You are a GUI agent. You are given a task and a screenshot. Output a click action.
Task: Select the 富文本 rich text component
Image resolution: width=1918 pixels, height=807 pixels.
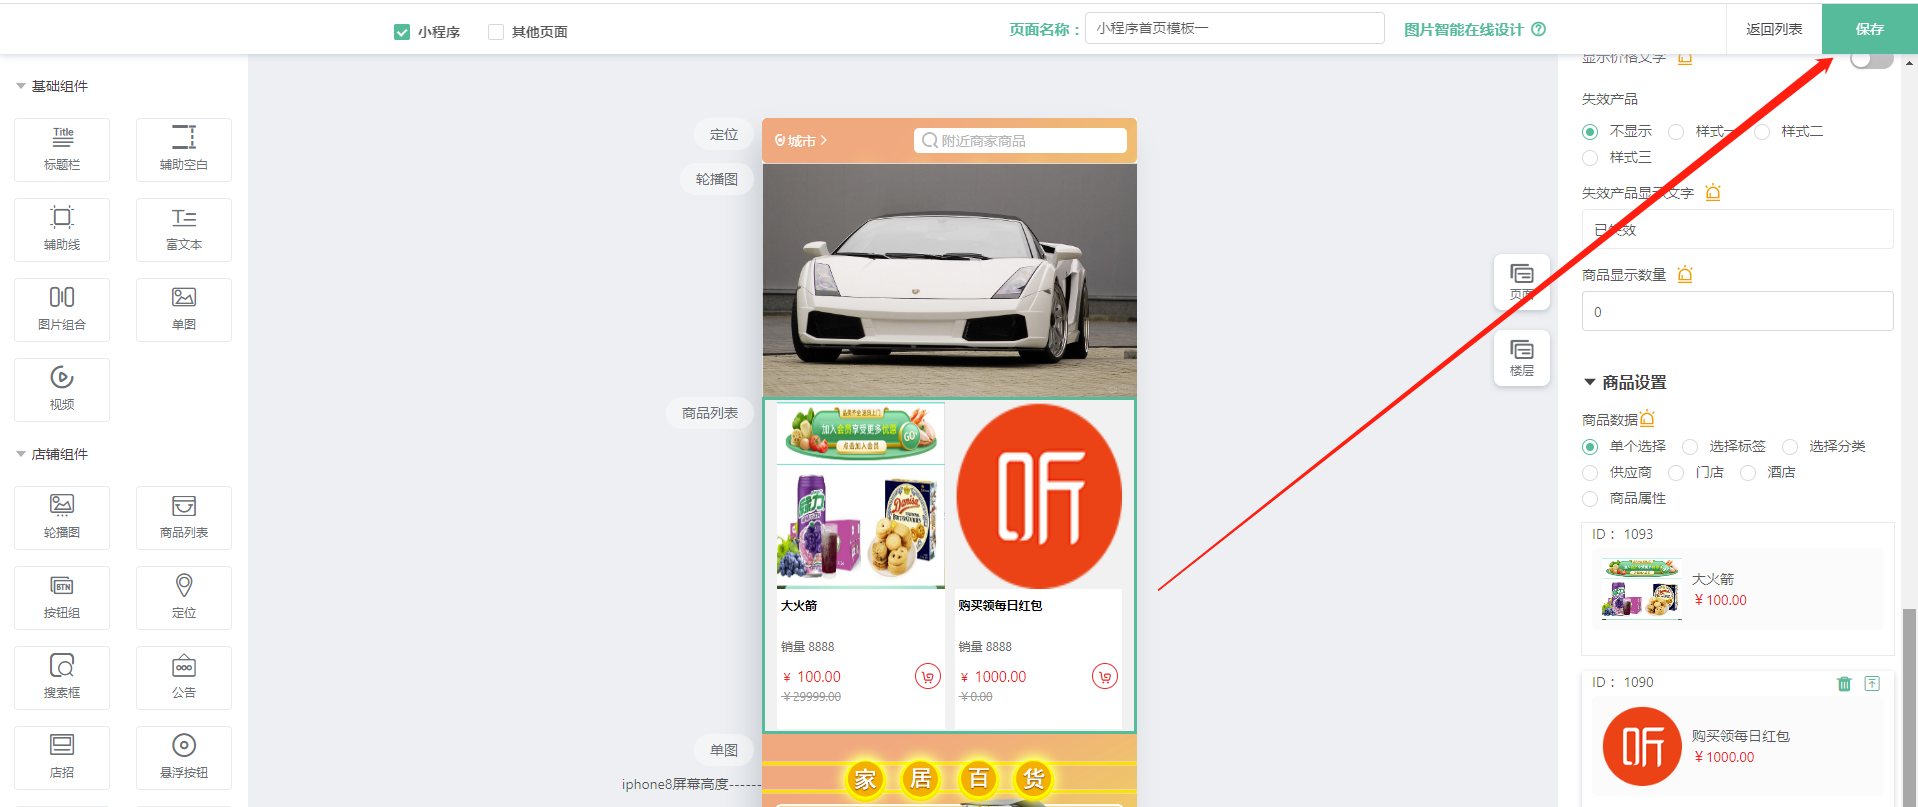[184, 229]
